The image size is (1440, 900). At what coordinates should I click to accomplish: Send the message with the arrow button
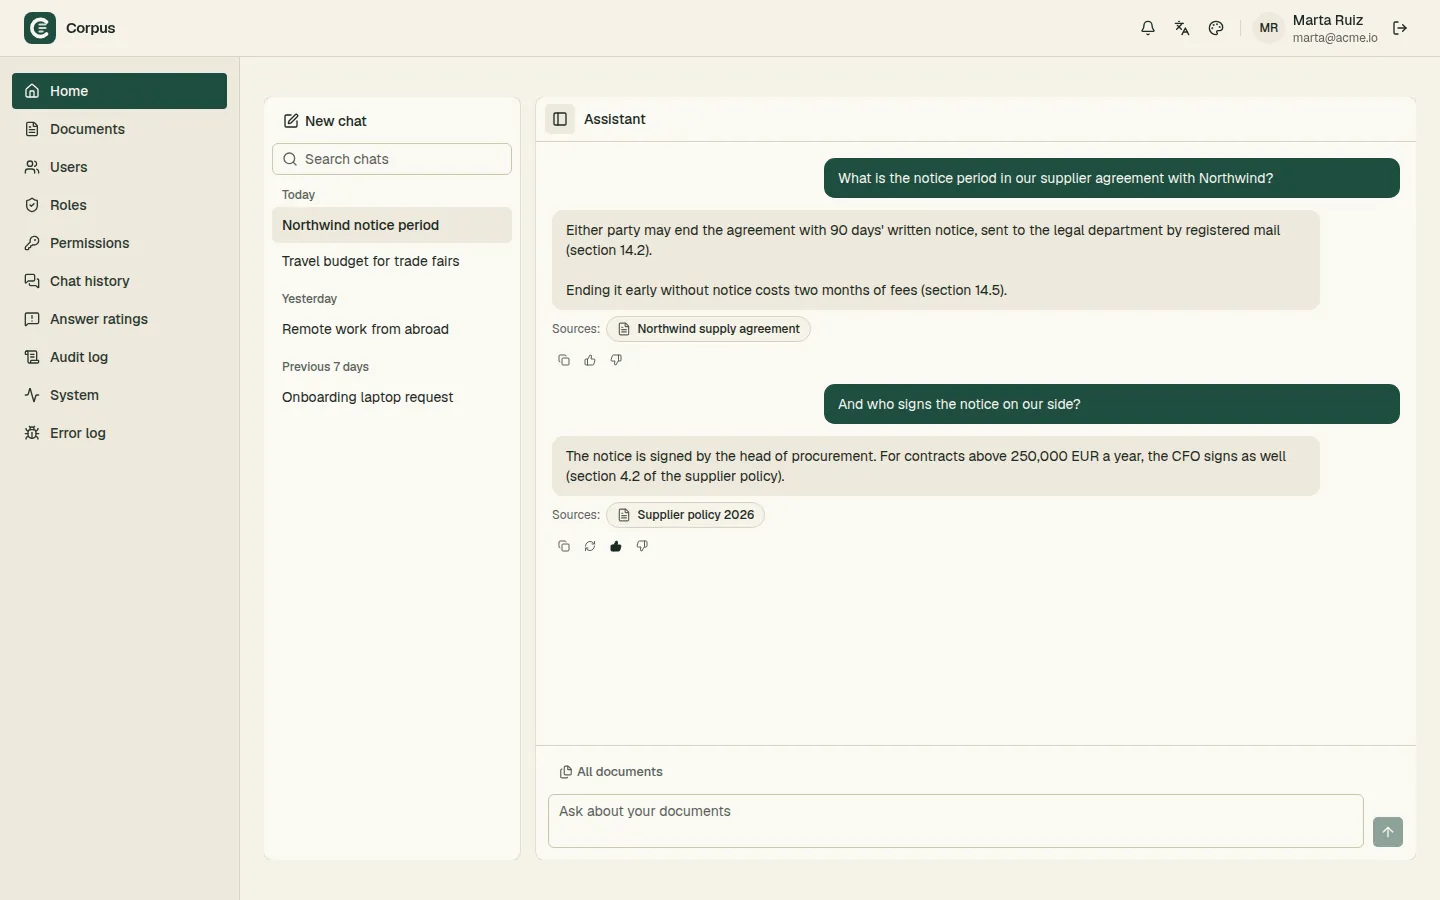pyautogui.click(x=1388, y=832)
